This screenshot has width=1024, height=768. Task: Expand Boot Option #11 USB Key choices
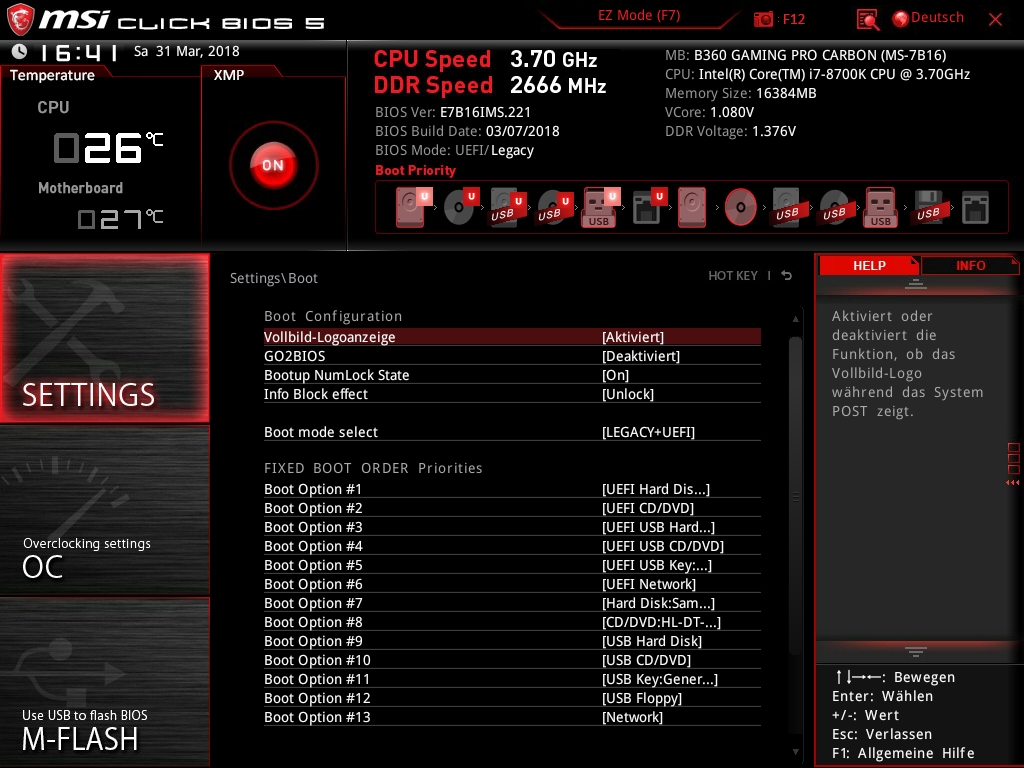(512, 679)
